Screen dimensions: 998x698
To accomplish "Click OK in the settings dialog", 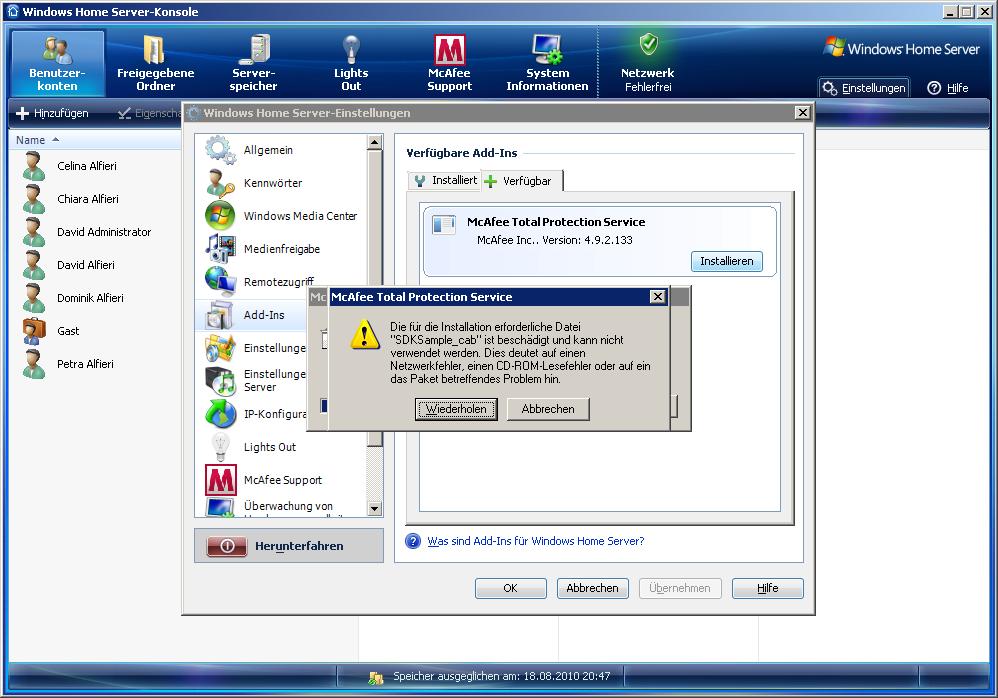I will [x=510, y=588].
